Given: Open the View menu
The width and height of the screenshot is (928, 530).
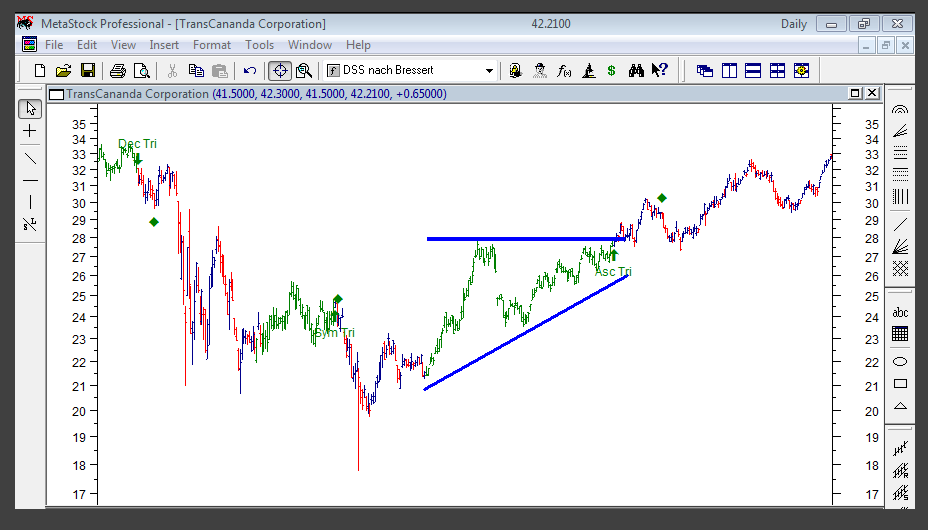Looking at the screenshot, I should [x=123, y=45].
